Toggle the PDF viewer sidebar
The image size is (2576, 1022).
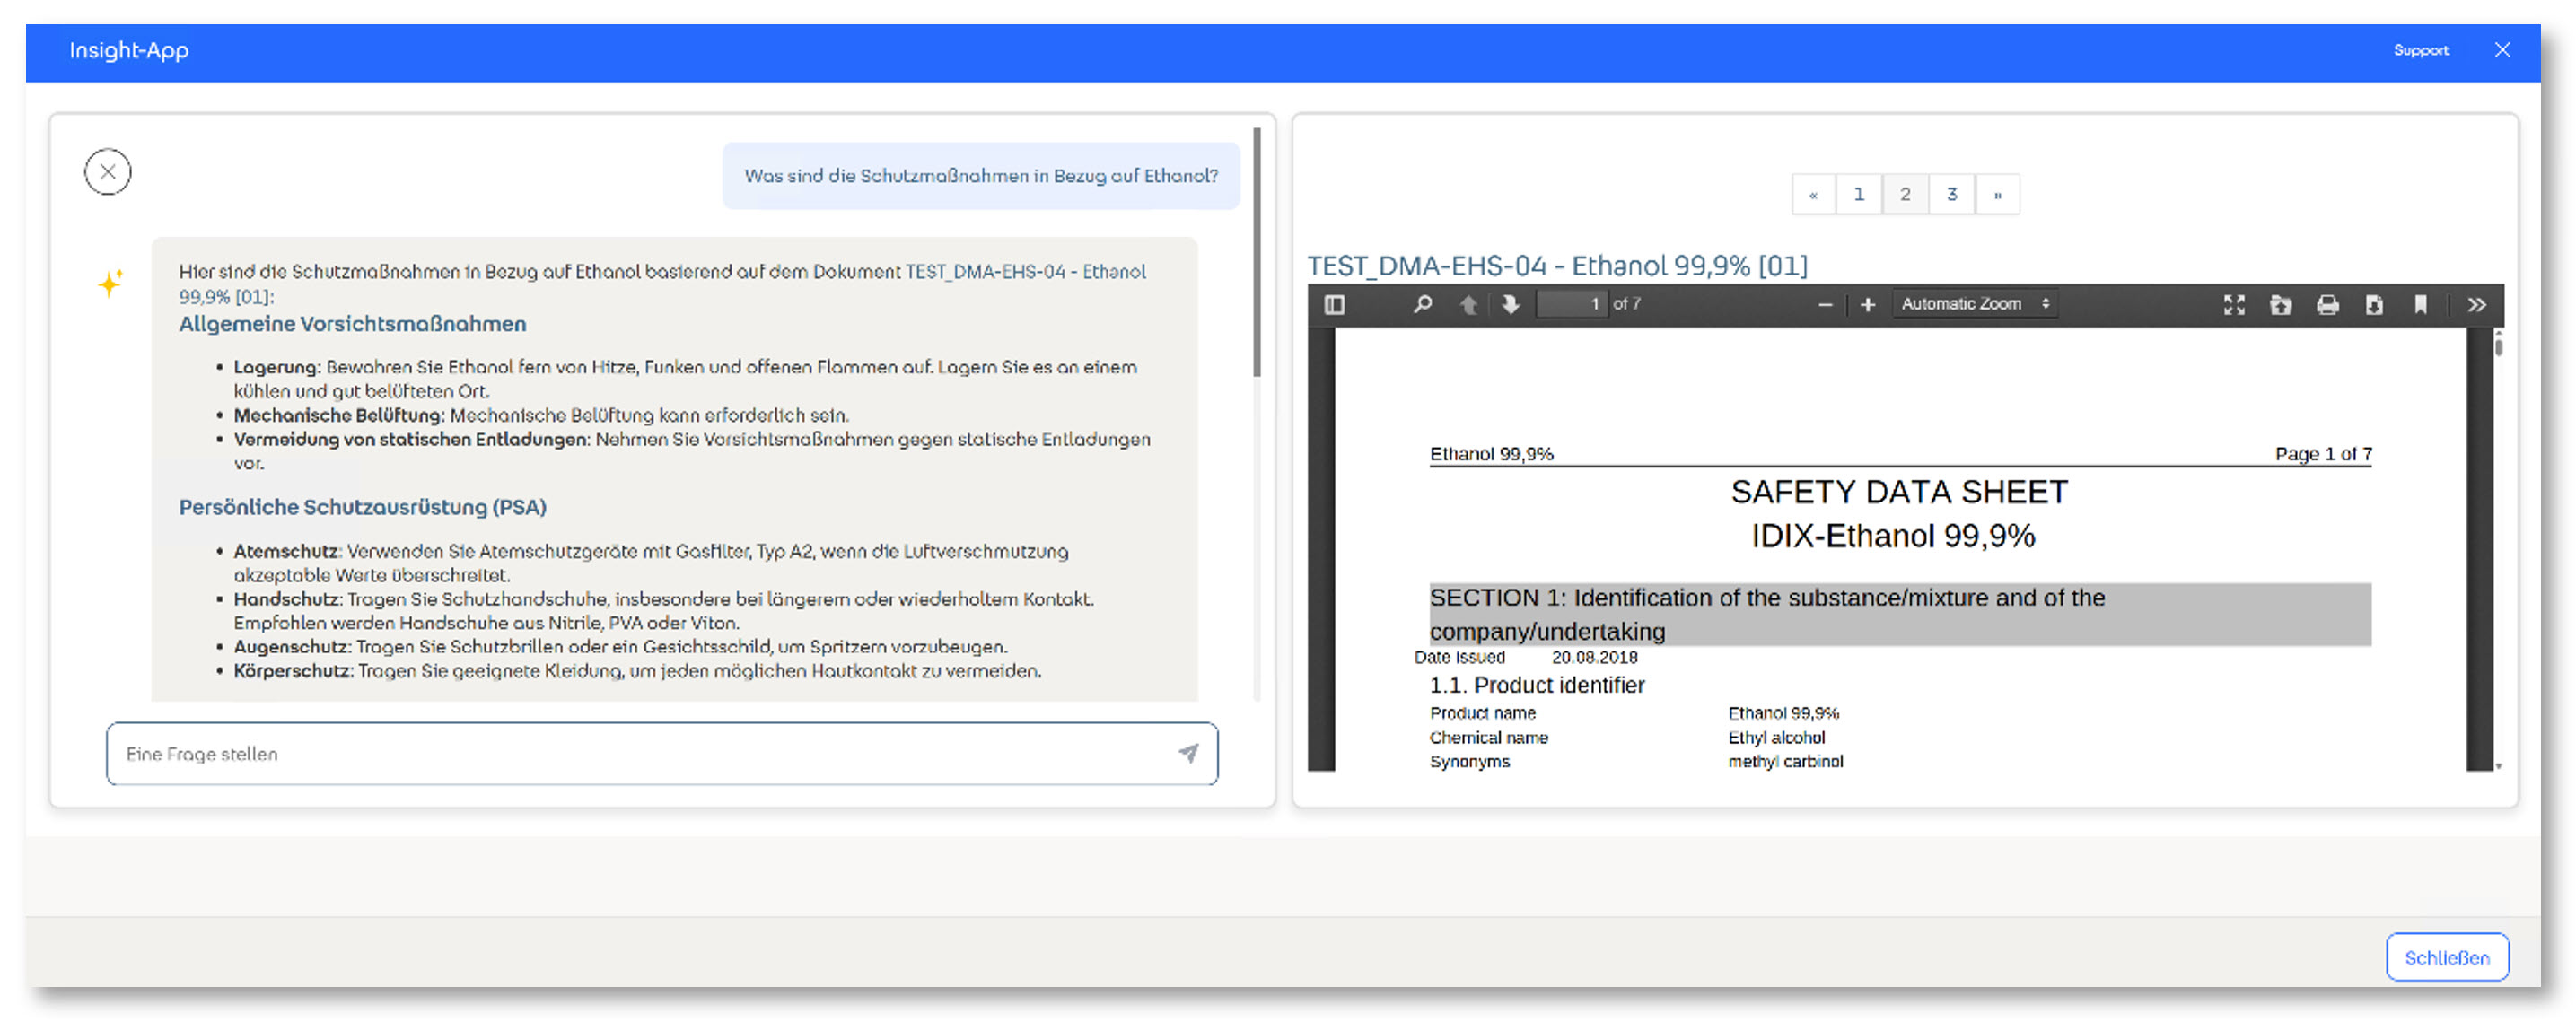(1334, 304)
